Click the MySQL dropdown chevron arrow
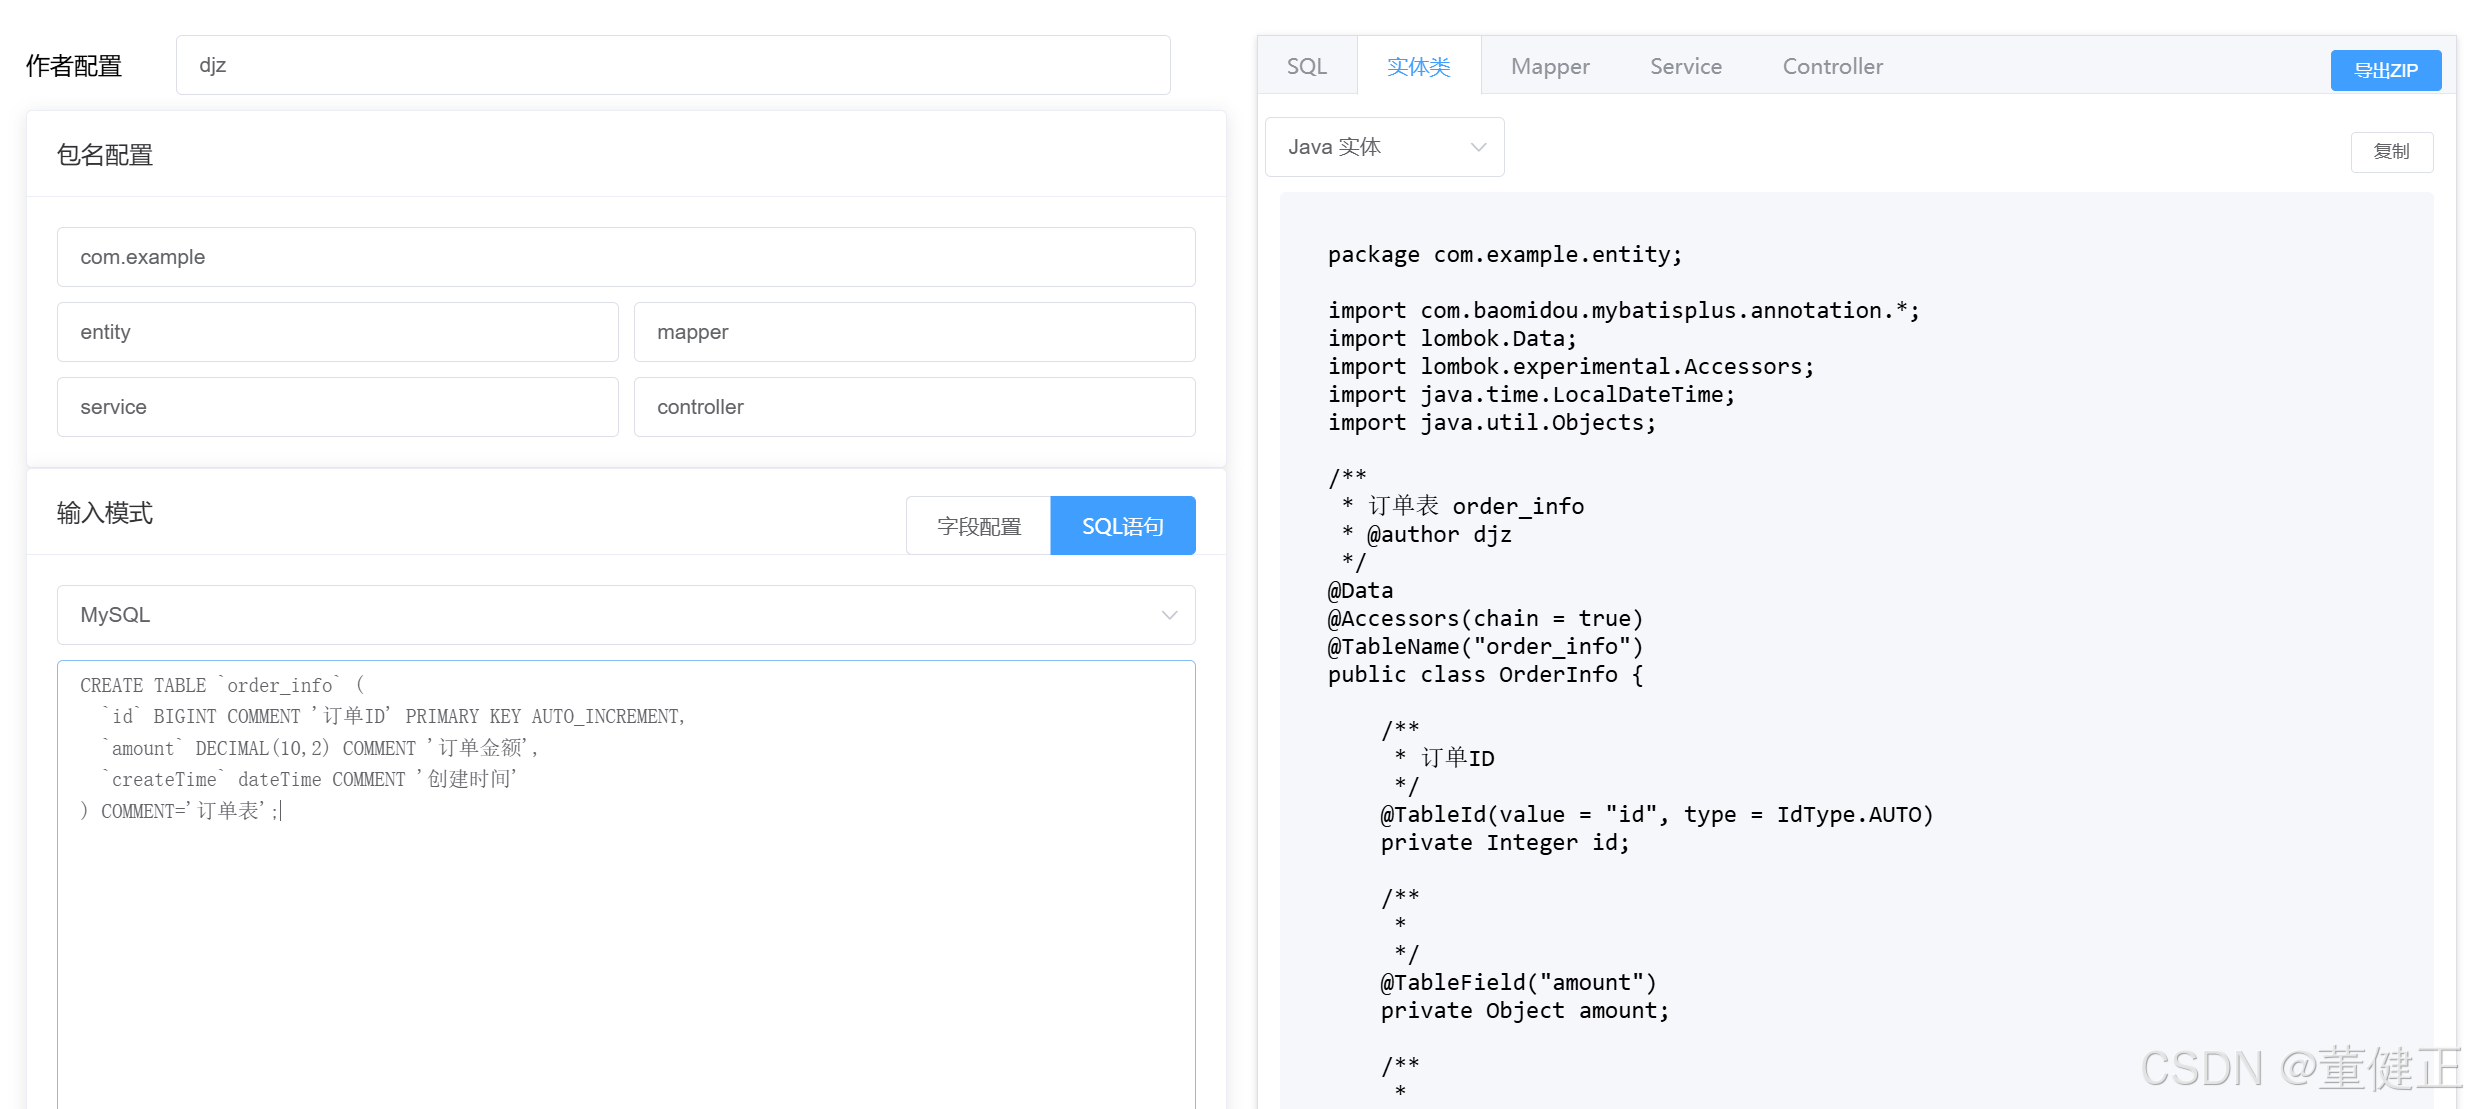The width and height of the screenshot is (2468, 1109). pos(1168,615)
